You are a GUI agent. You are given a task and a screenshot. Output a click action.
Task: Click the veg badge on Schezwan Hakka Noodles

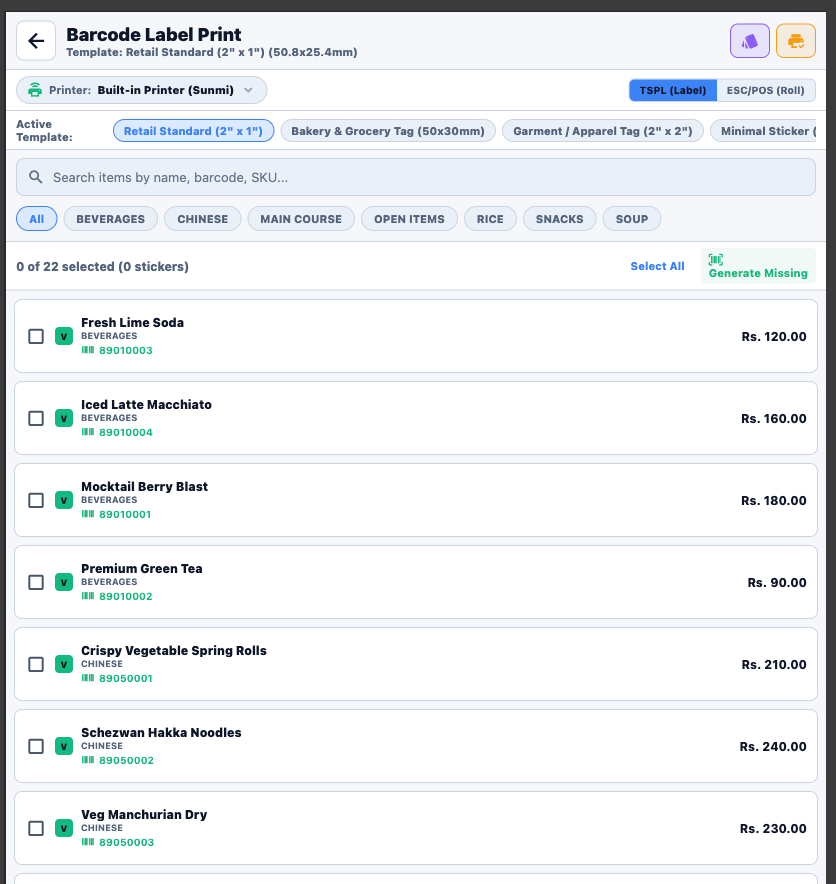pyautogui.click(x=64, y=746)
